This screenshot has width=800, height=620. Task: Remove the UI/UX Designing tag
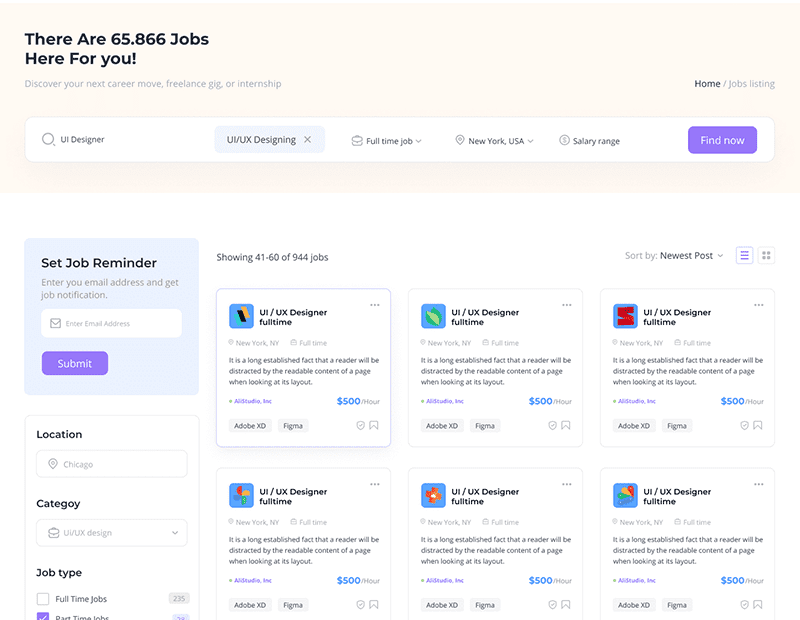[307, 140]
